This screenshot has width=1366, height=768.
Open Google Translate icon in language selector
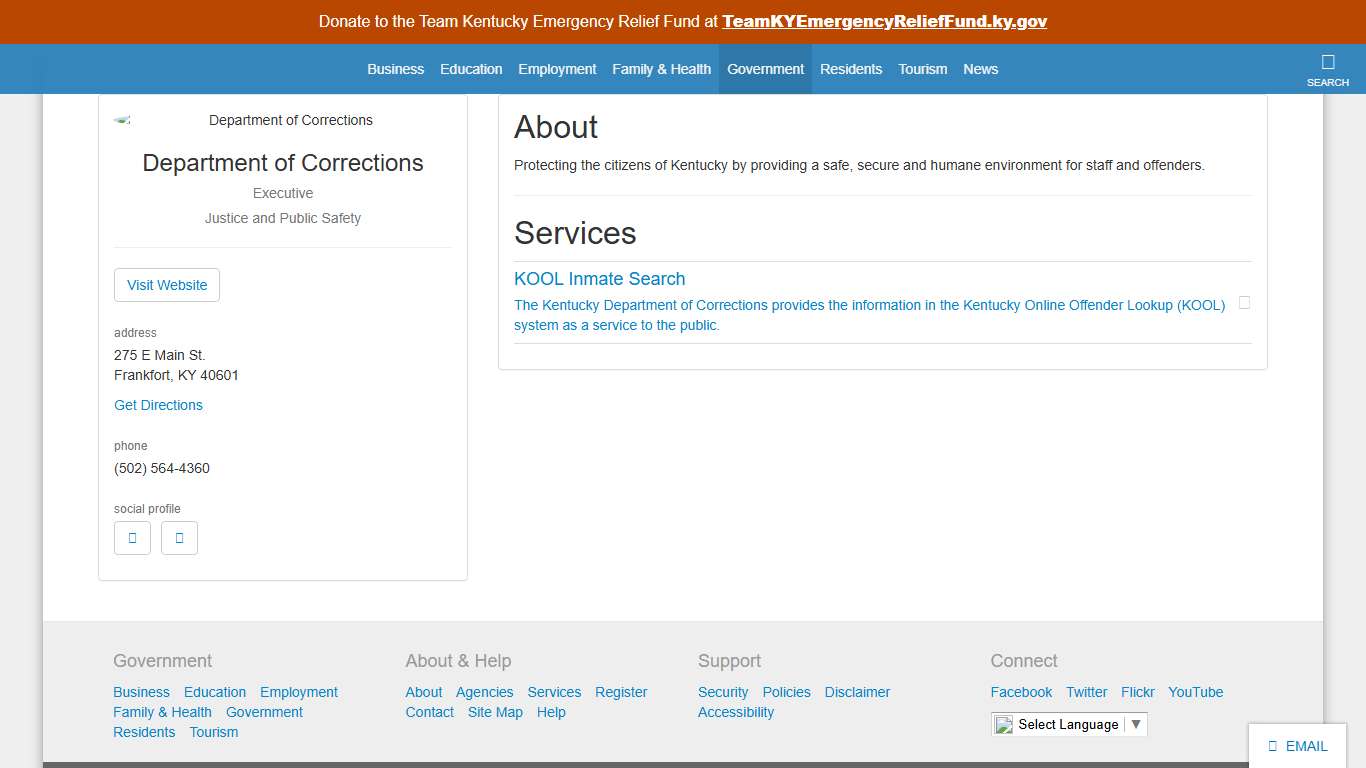pyautogui.click(x=1003, y=724)
